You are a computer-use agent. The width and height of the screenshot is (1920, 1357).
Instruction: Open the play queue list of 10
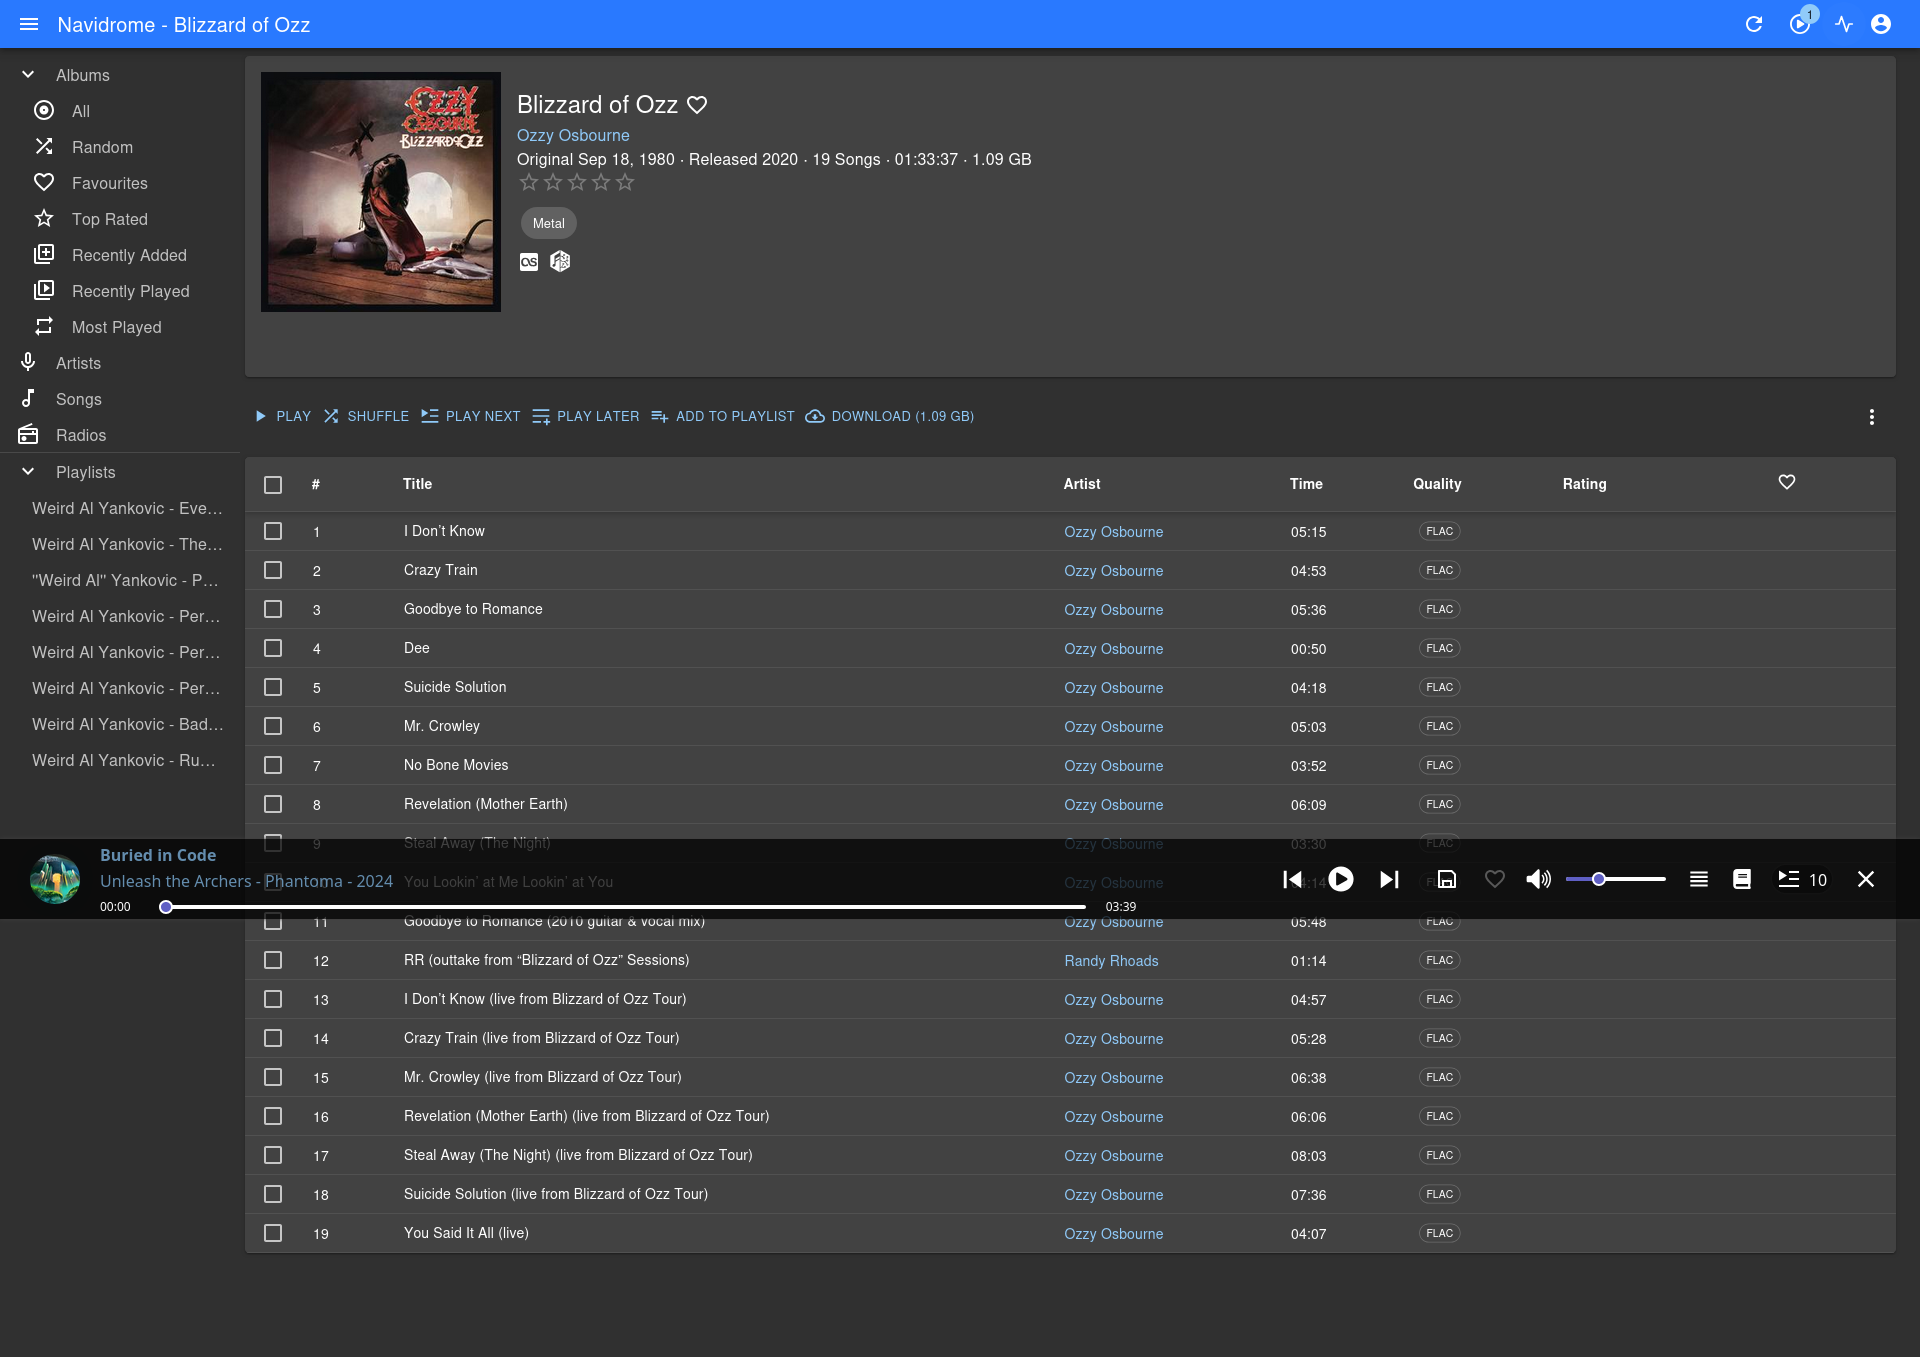click(x=1802, y=879)
